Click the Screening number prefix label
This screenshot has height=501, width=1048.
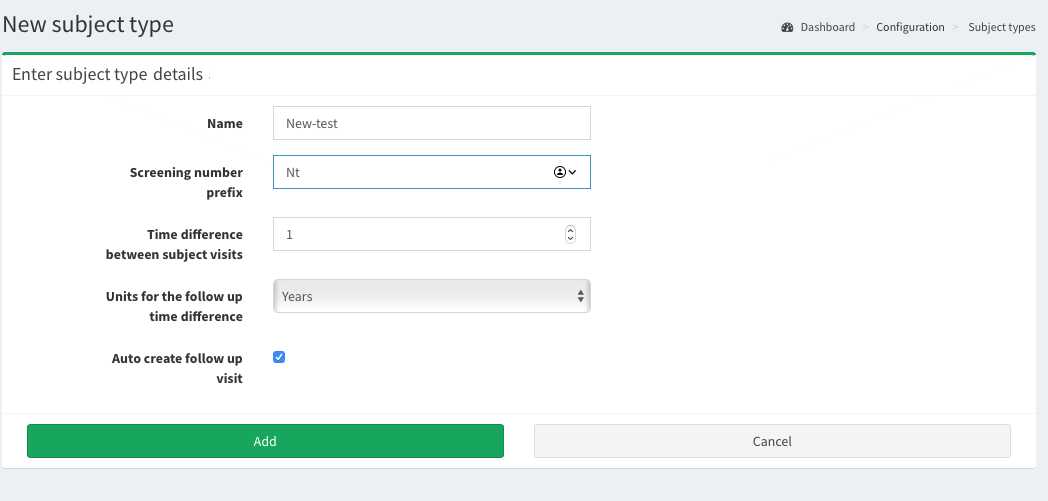[x=186, y=182]
